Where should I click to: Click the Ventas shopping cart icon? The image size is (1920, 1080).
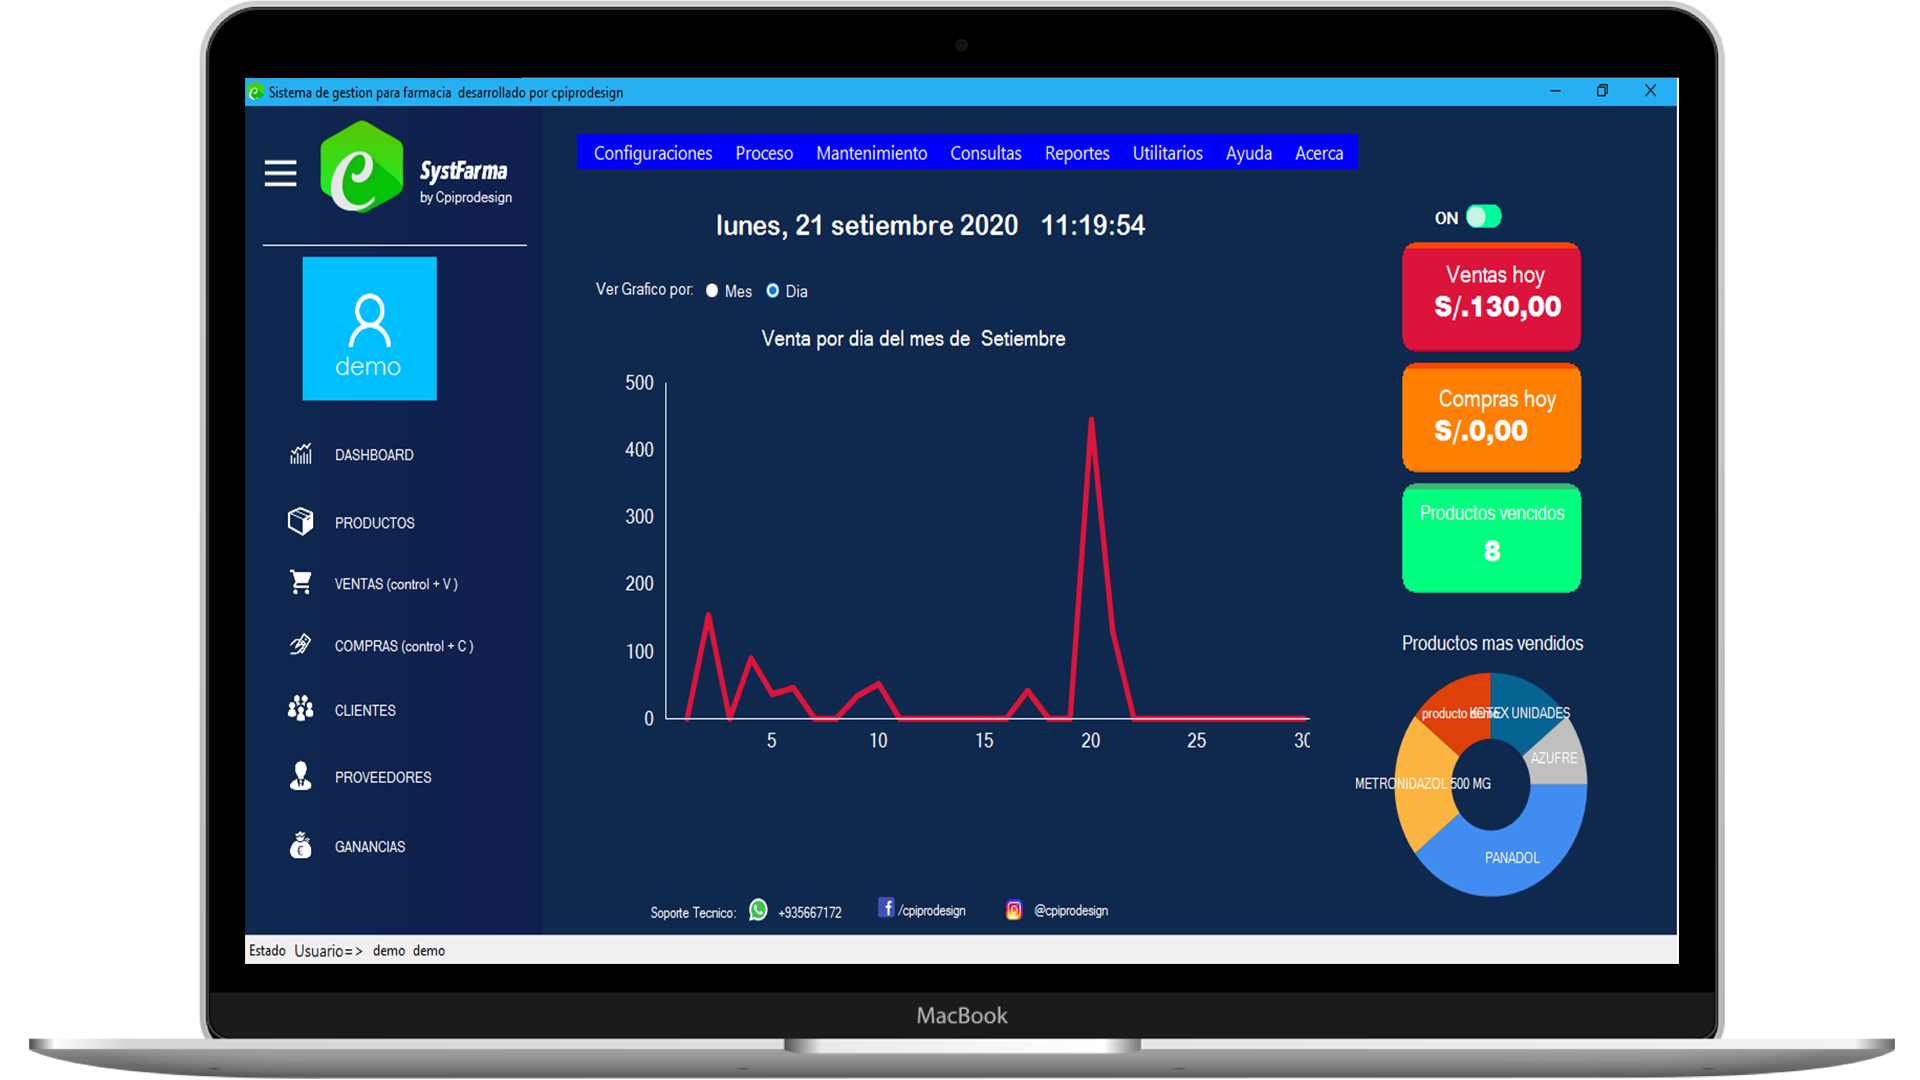click(x=301, y=582)
